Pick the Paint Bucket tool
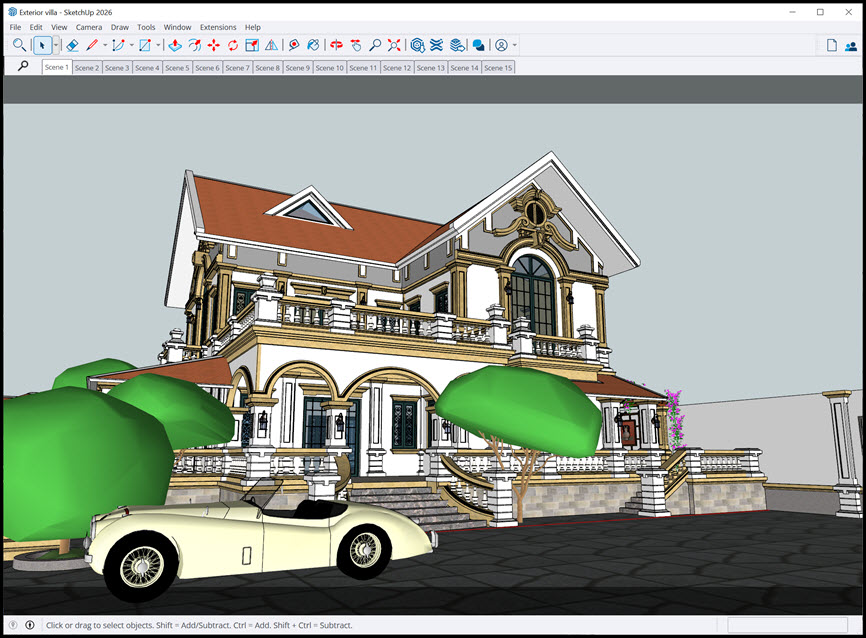866x638 pixels. pyautogui.click(x=313, y=45)
